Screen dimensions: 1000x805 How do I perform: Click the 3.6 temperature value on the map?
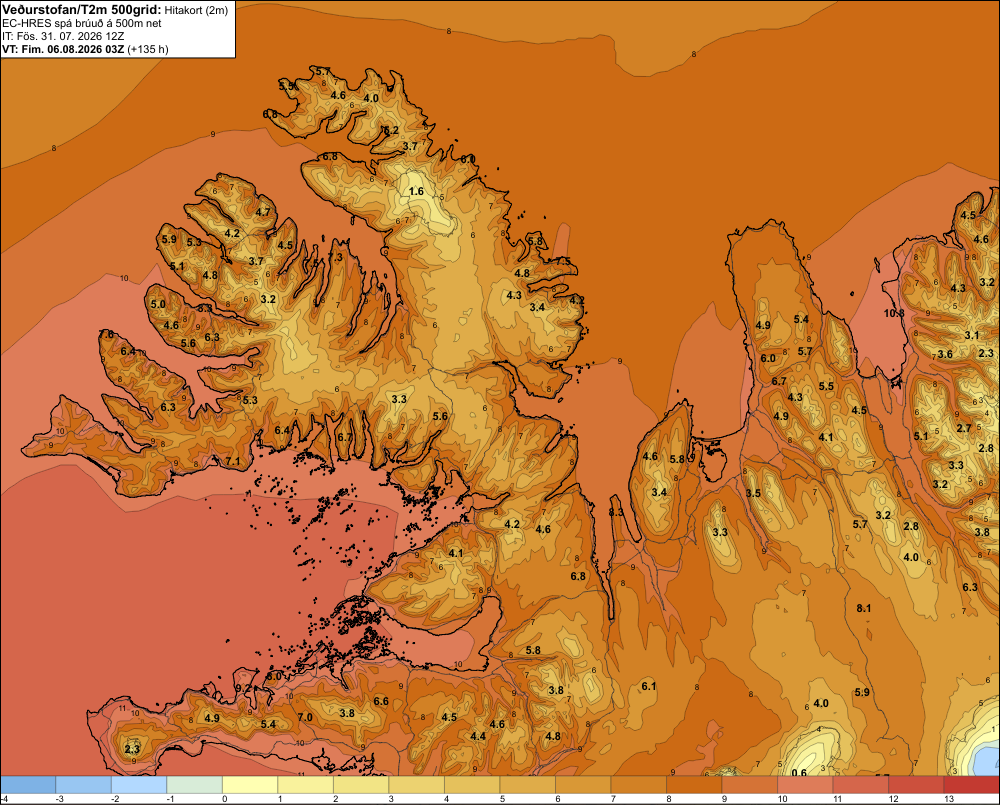point(945,354)
